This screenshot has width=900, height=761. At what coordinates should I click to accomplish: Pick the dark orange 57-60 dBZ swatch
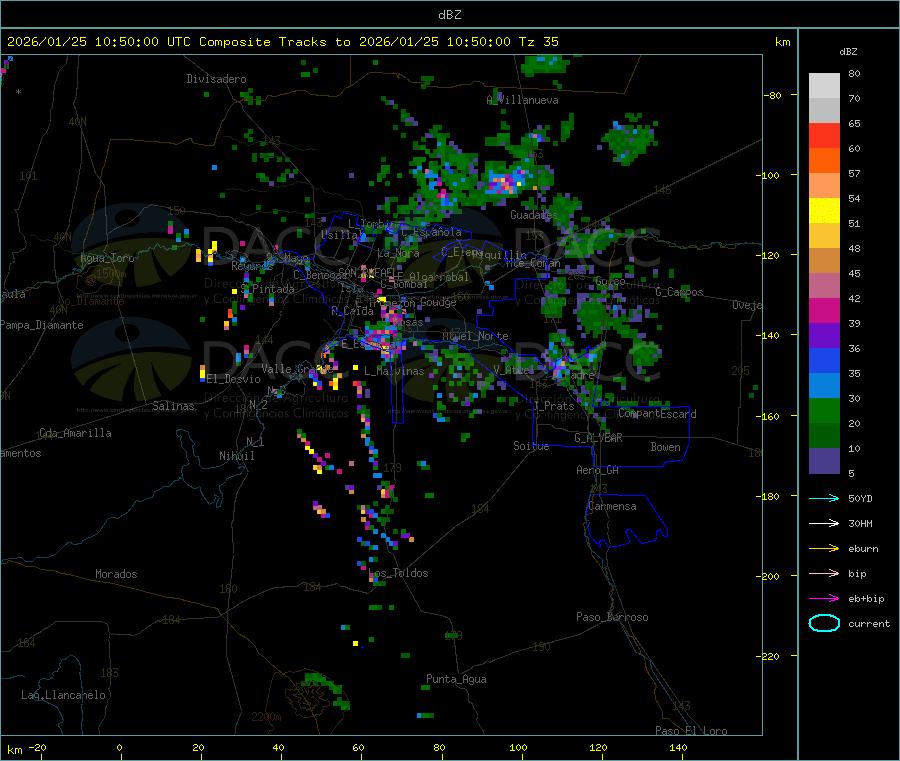(x=824, y=161)
